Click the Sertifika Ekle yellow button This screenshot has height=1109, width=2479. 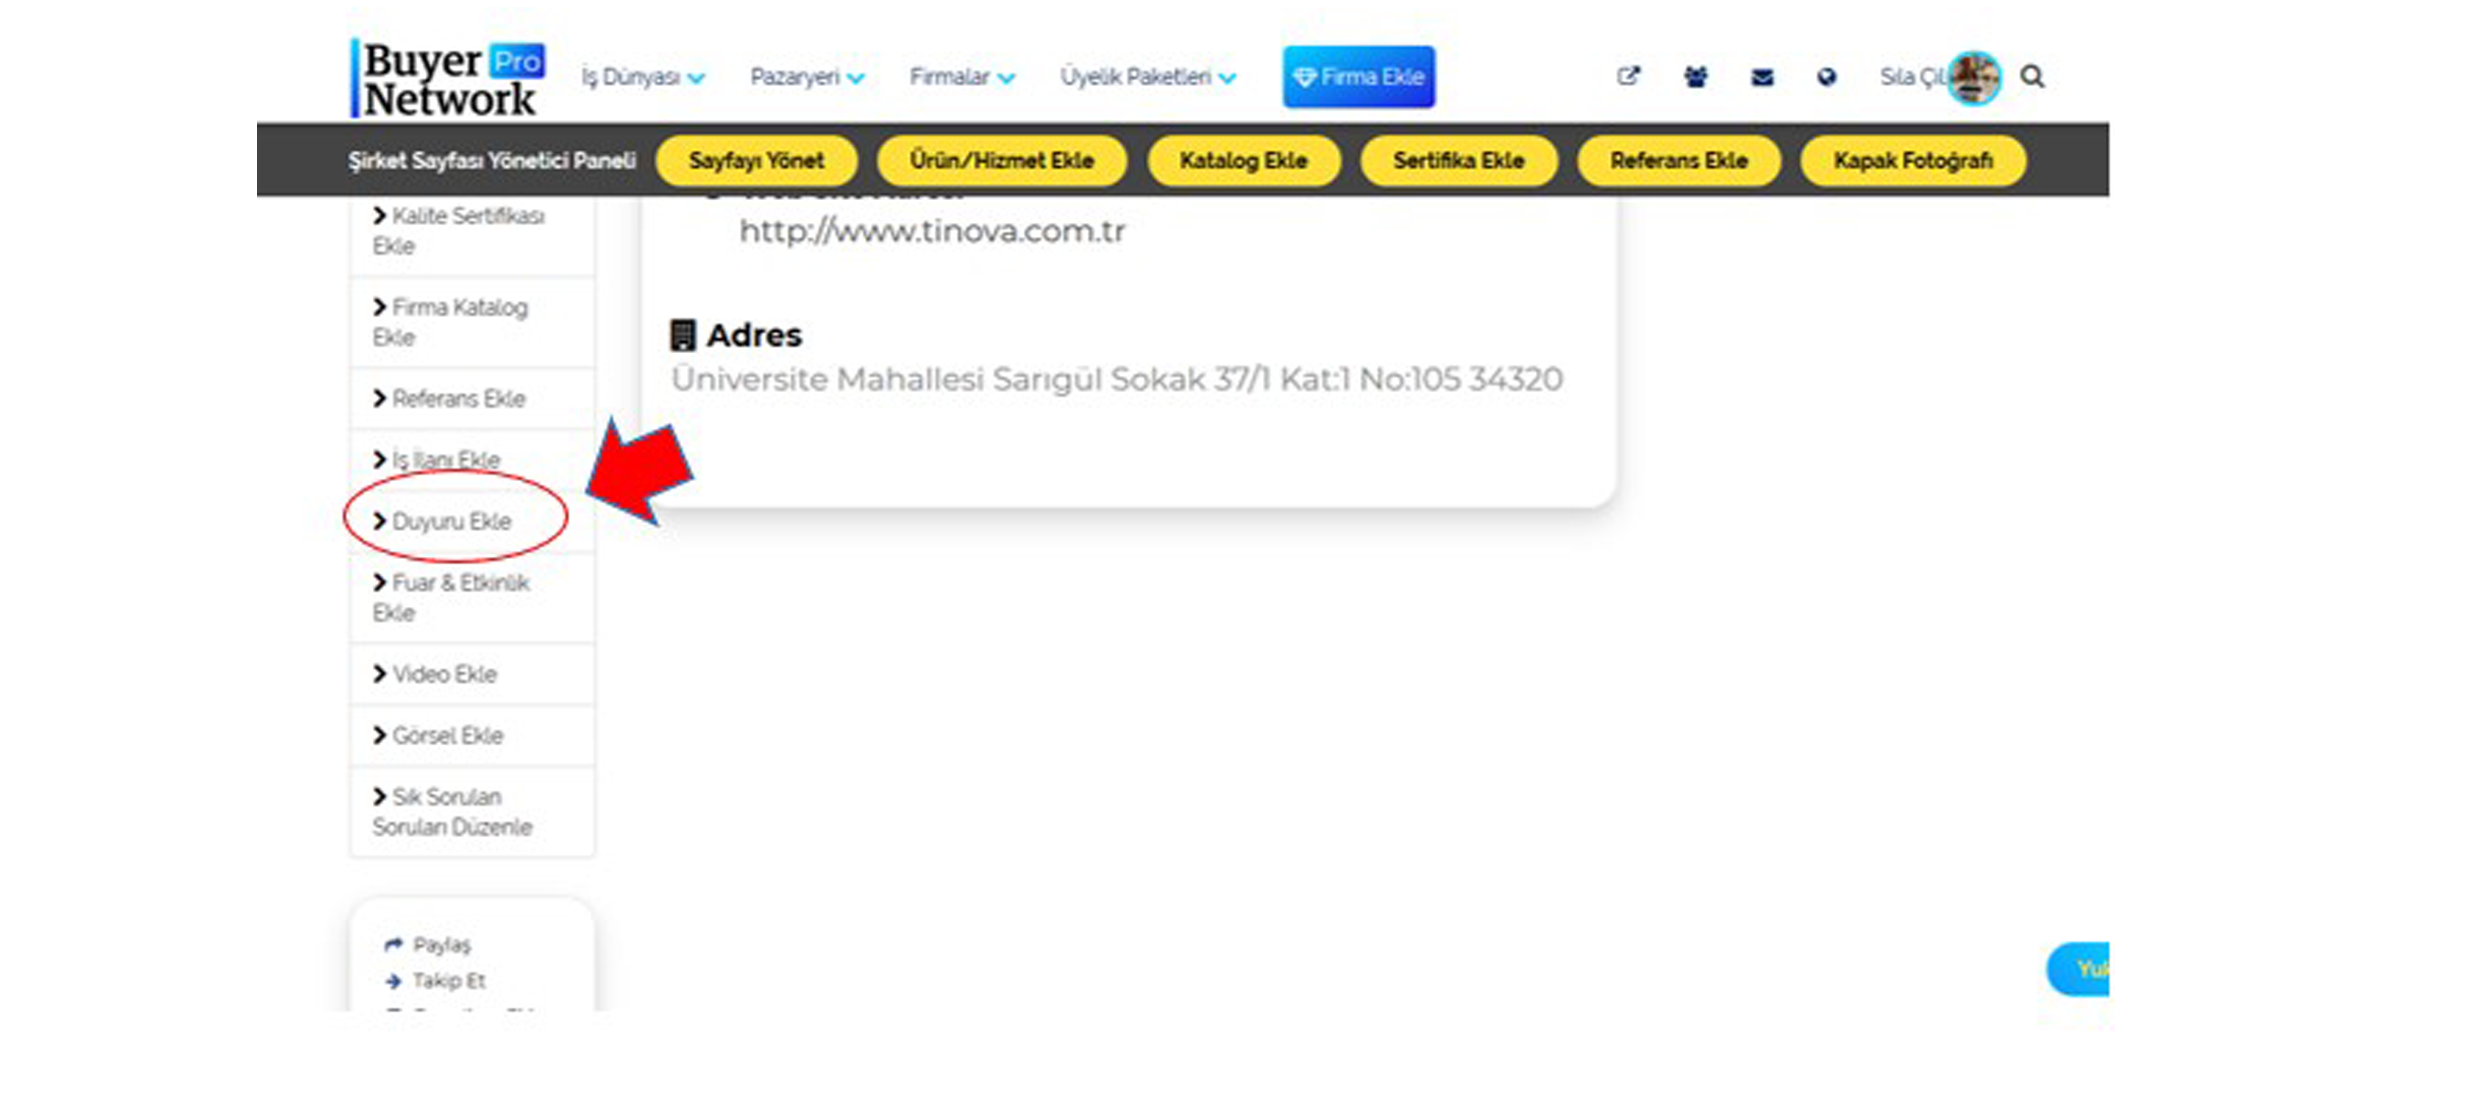click(1458, 160)
